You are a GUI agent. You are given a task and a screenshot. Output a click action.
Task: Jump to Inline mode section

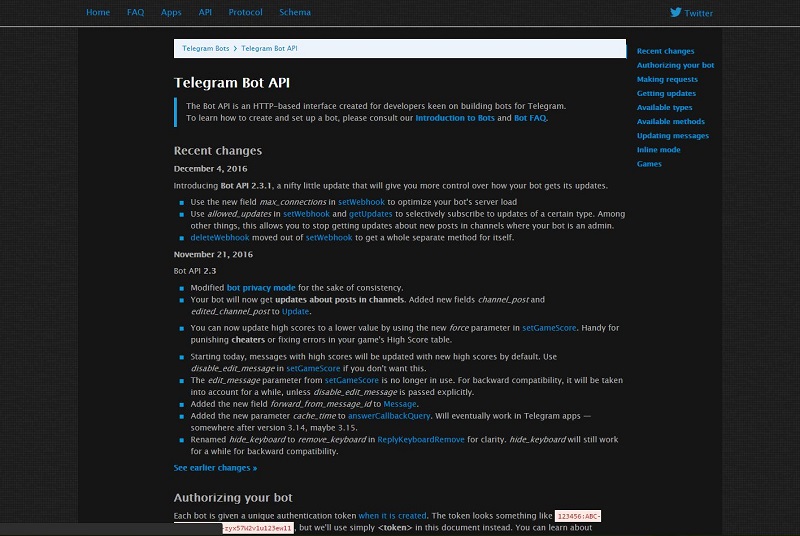pos(658,150)
